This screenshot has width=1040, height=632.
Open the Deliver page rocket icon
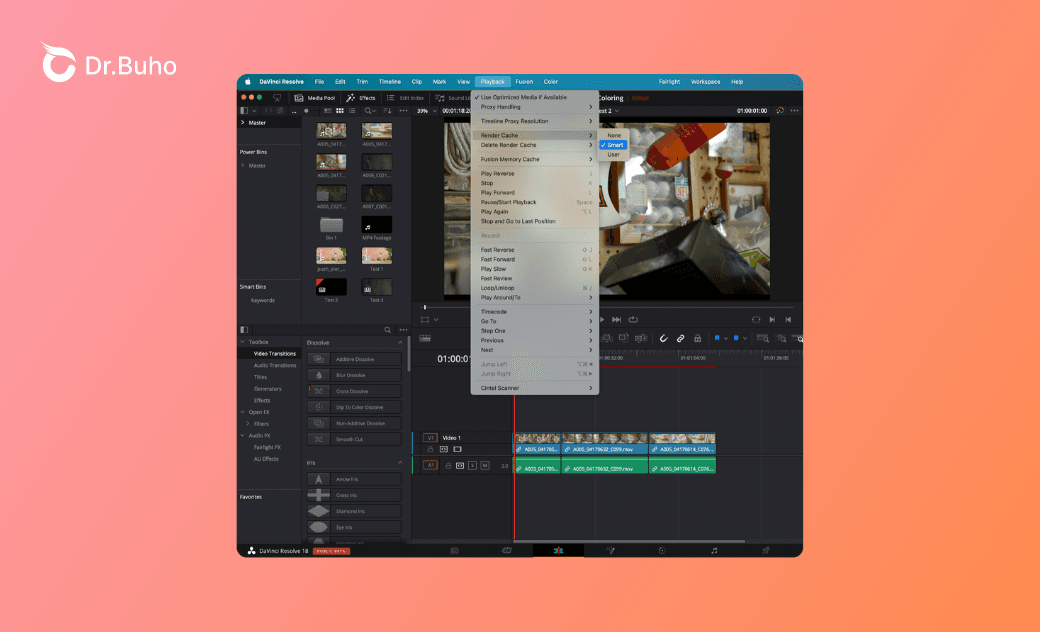[765, 550]
